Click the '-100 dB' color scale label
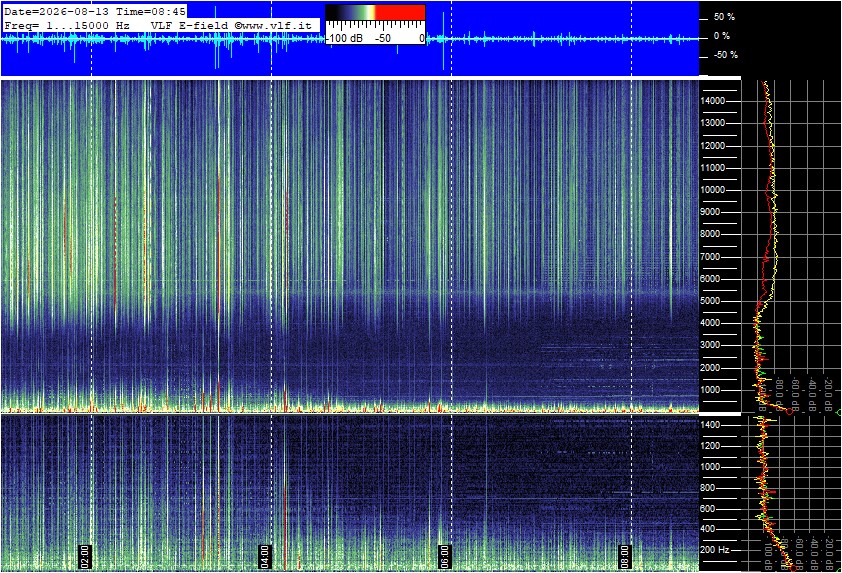The image size is (842, 573). [x=344, y=38]
